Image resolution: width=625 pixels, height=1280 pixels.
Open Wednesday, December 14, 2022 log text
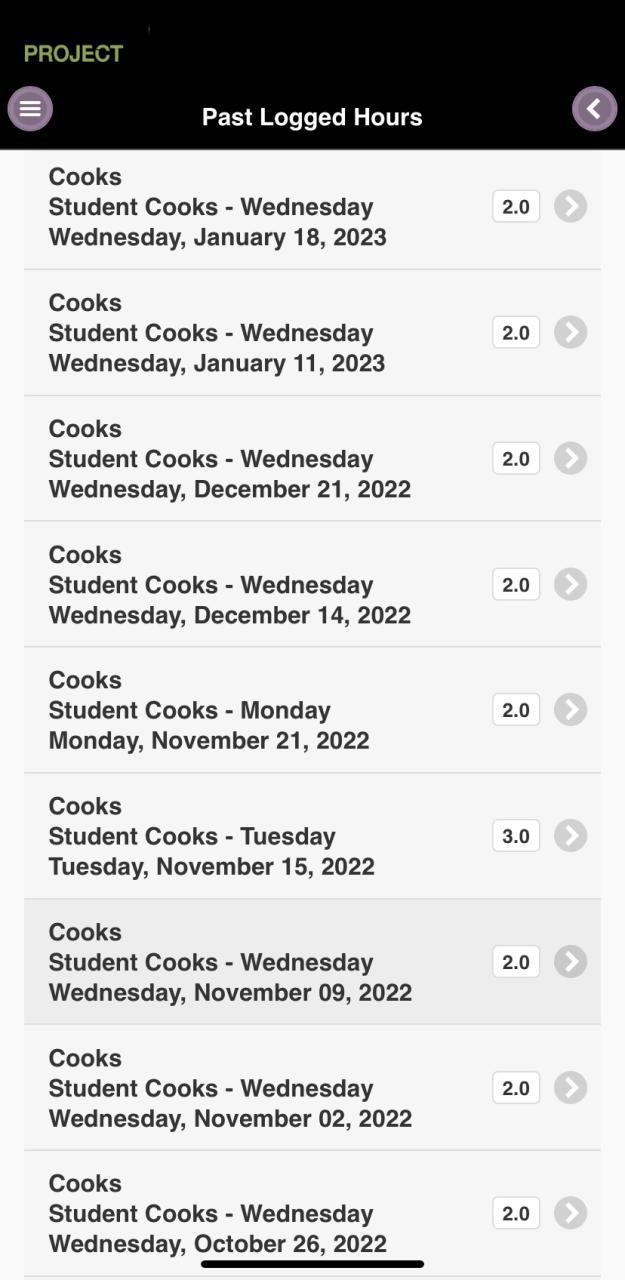pyautogui.click(x=229, y=615)
